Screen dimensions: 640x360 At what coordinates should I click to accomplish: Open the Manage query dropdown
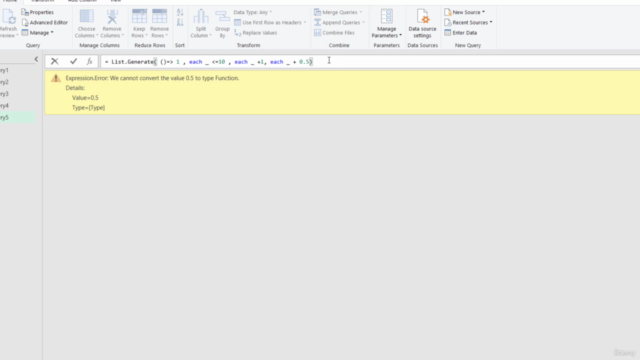pyautogui.click(x=38, y=33)
